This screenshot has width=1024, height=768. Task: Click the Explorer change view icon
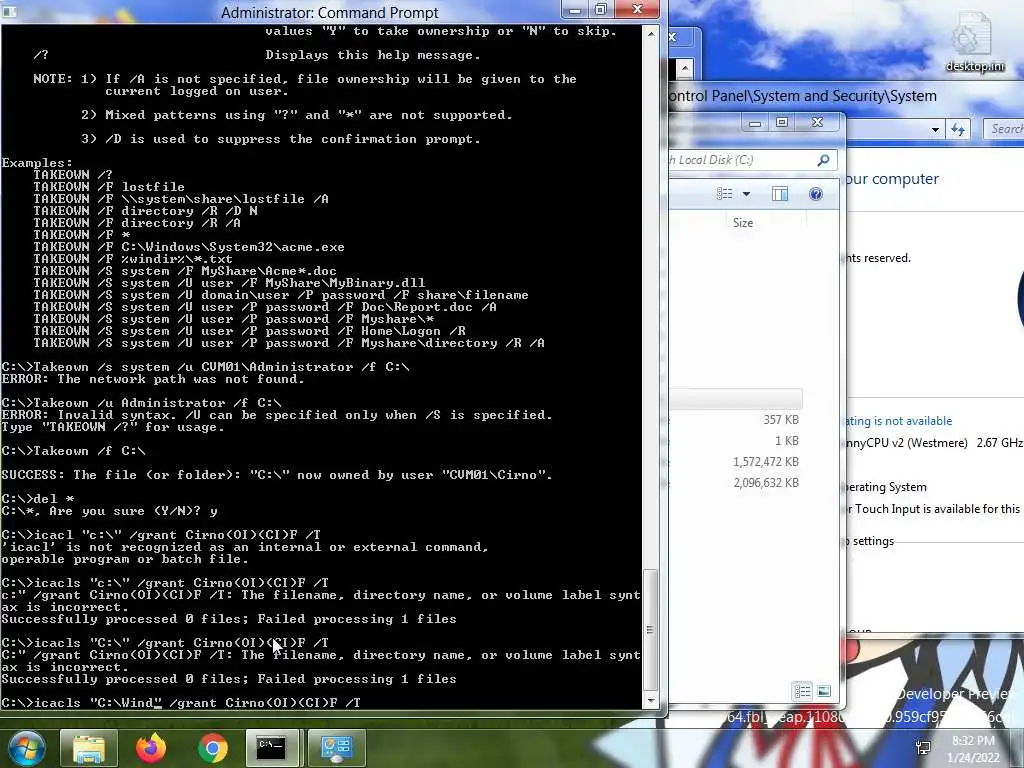pyautogui.click(x=724, y=194)
